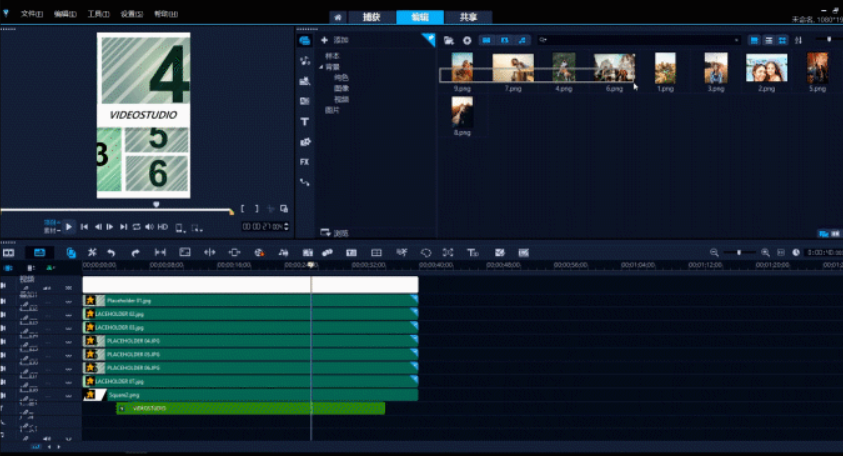Click the zoom-out magnifier on timeline
Image resolution: width=843 pixels, height=456 pixels.
click(714, 253)
